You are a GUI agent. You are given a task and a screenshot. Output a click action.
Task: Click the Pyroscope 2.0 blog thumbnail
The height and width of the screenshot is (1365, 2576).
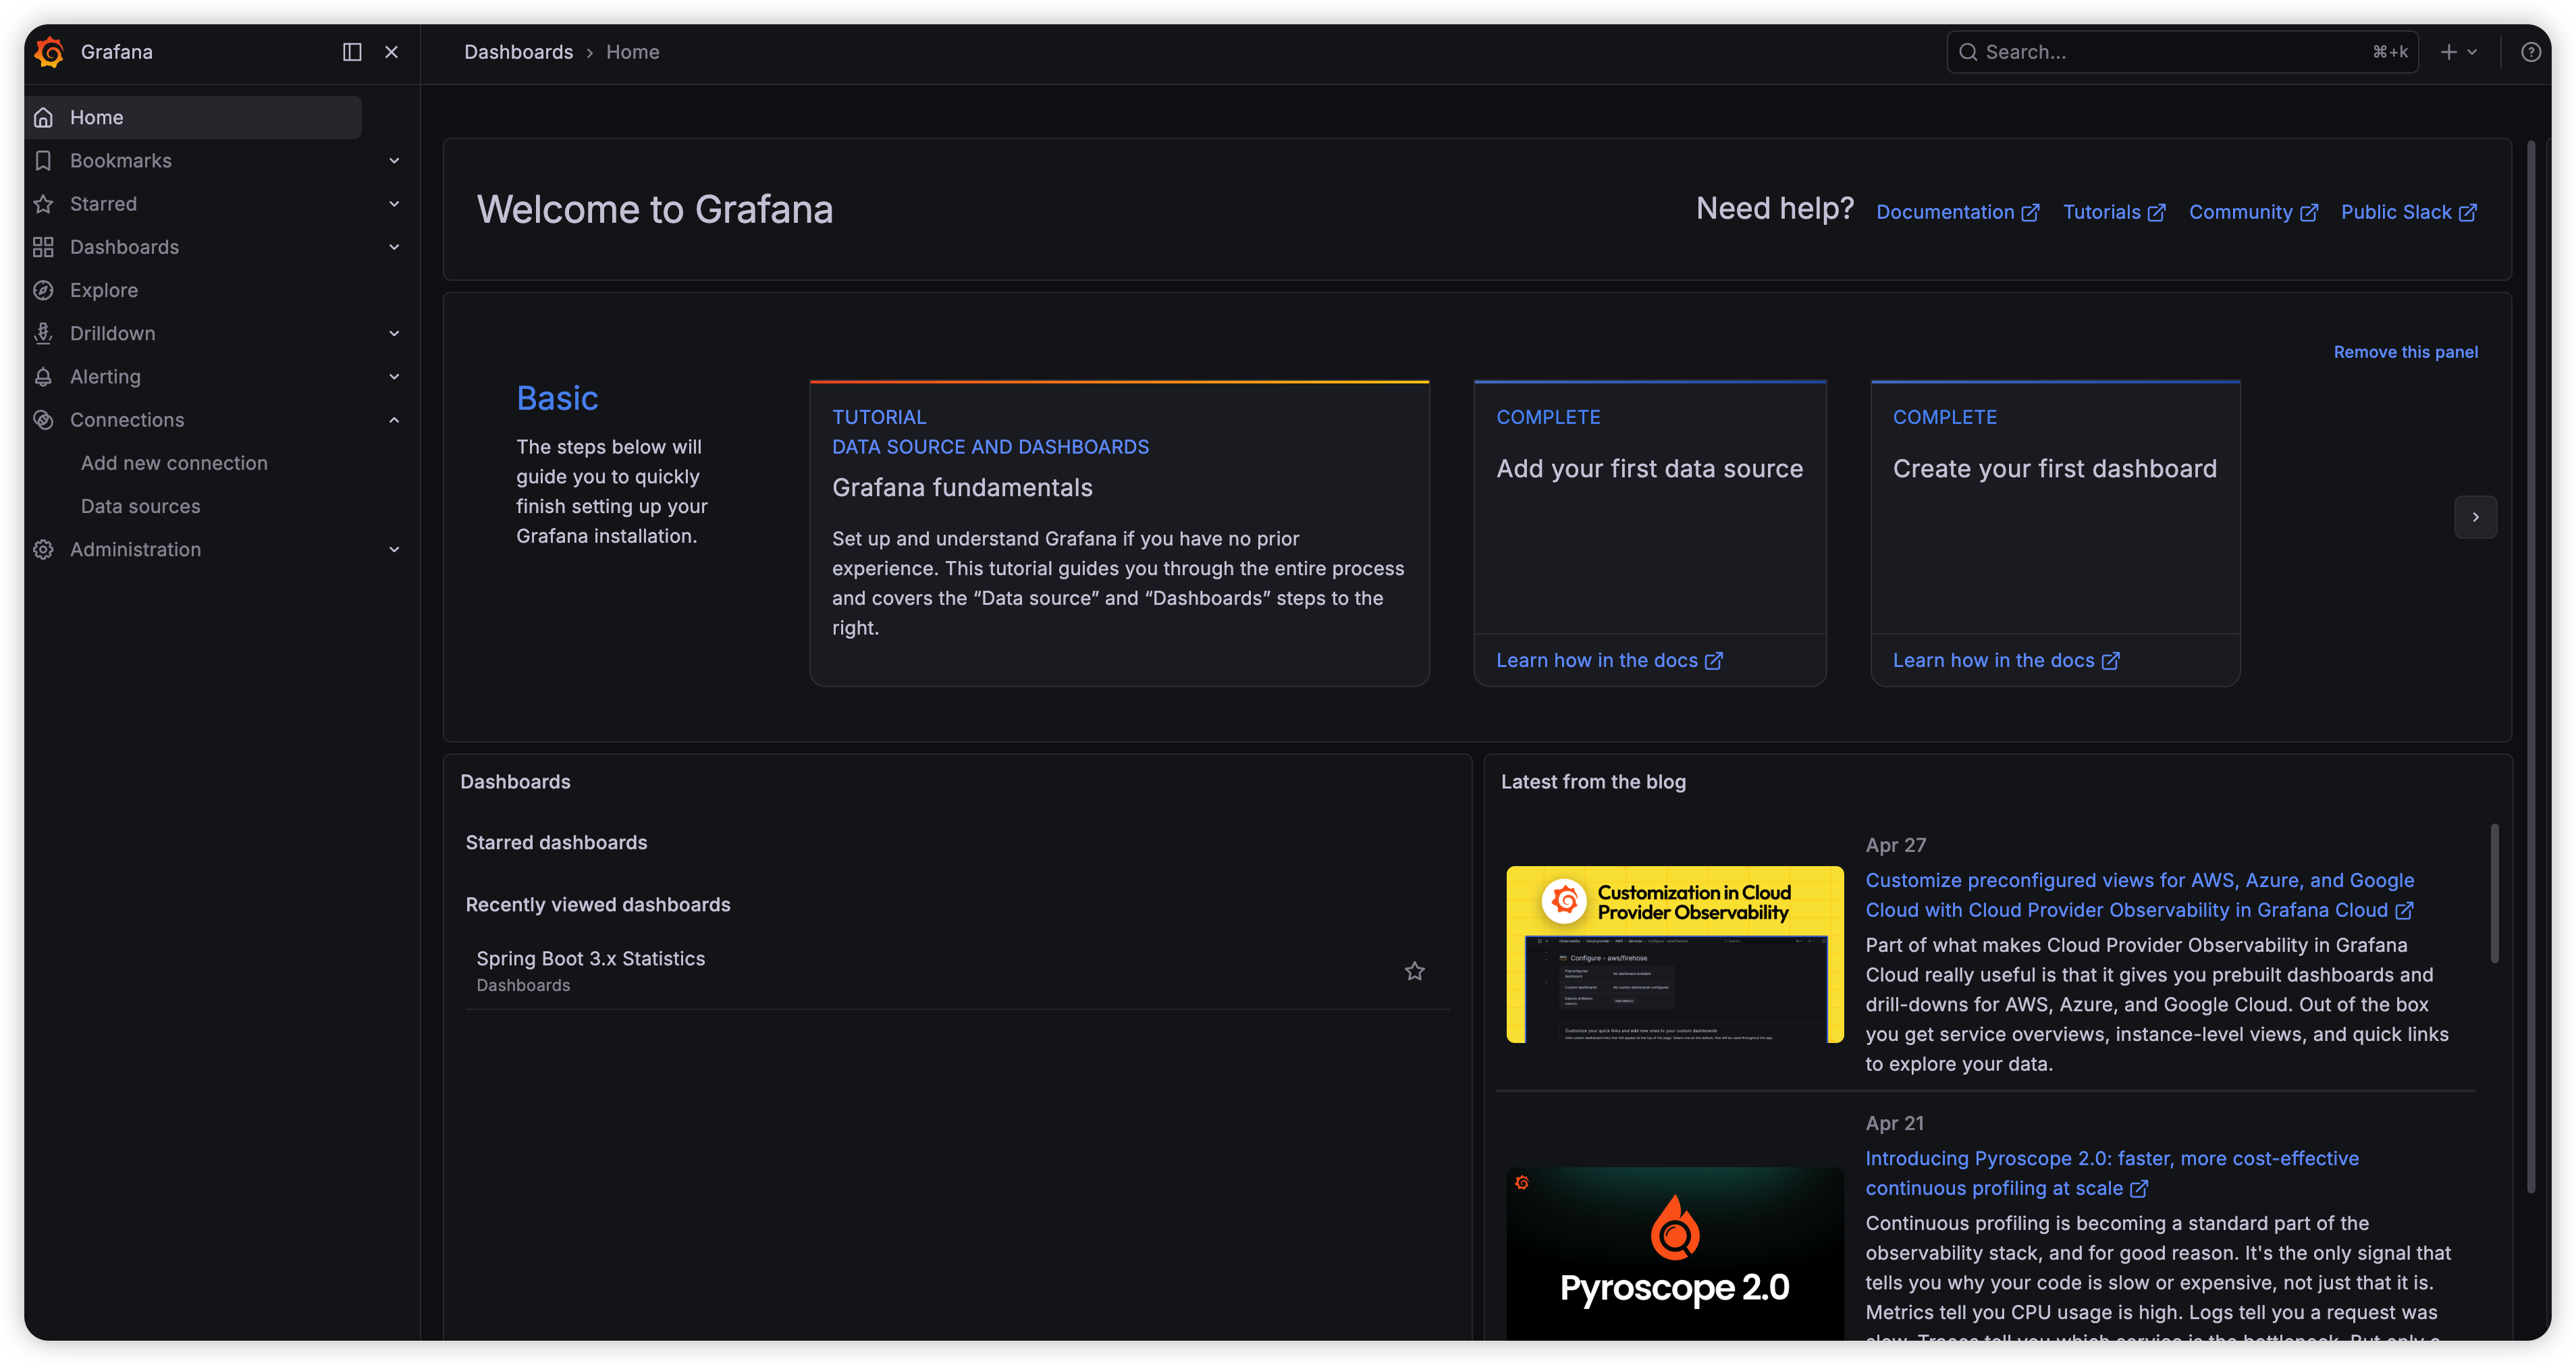point(1674,1253)
